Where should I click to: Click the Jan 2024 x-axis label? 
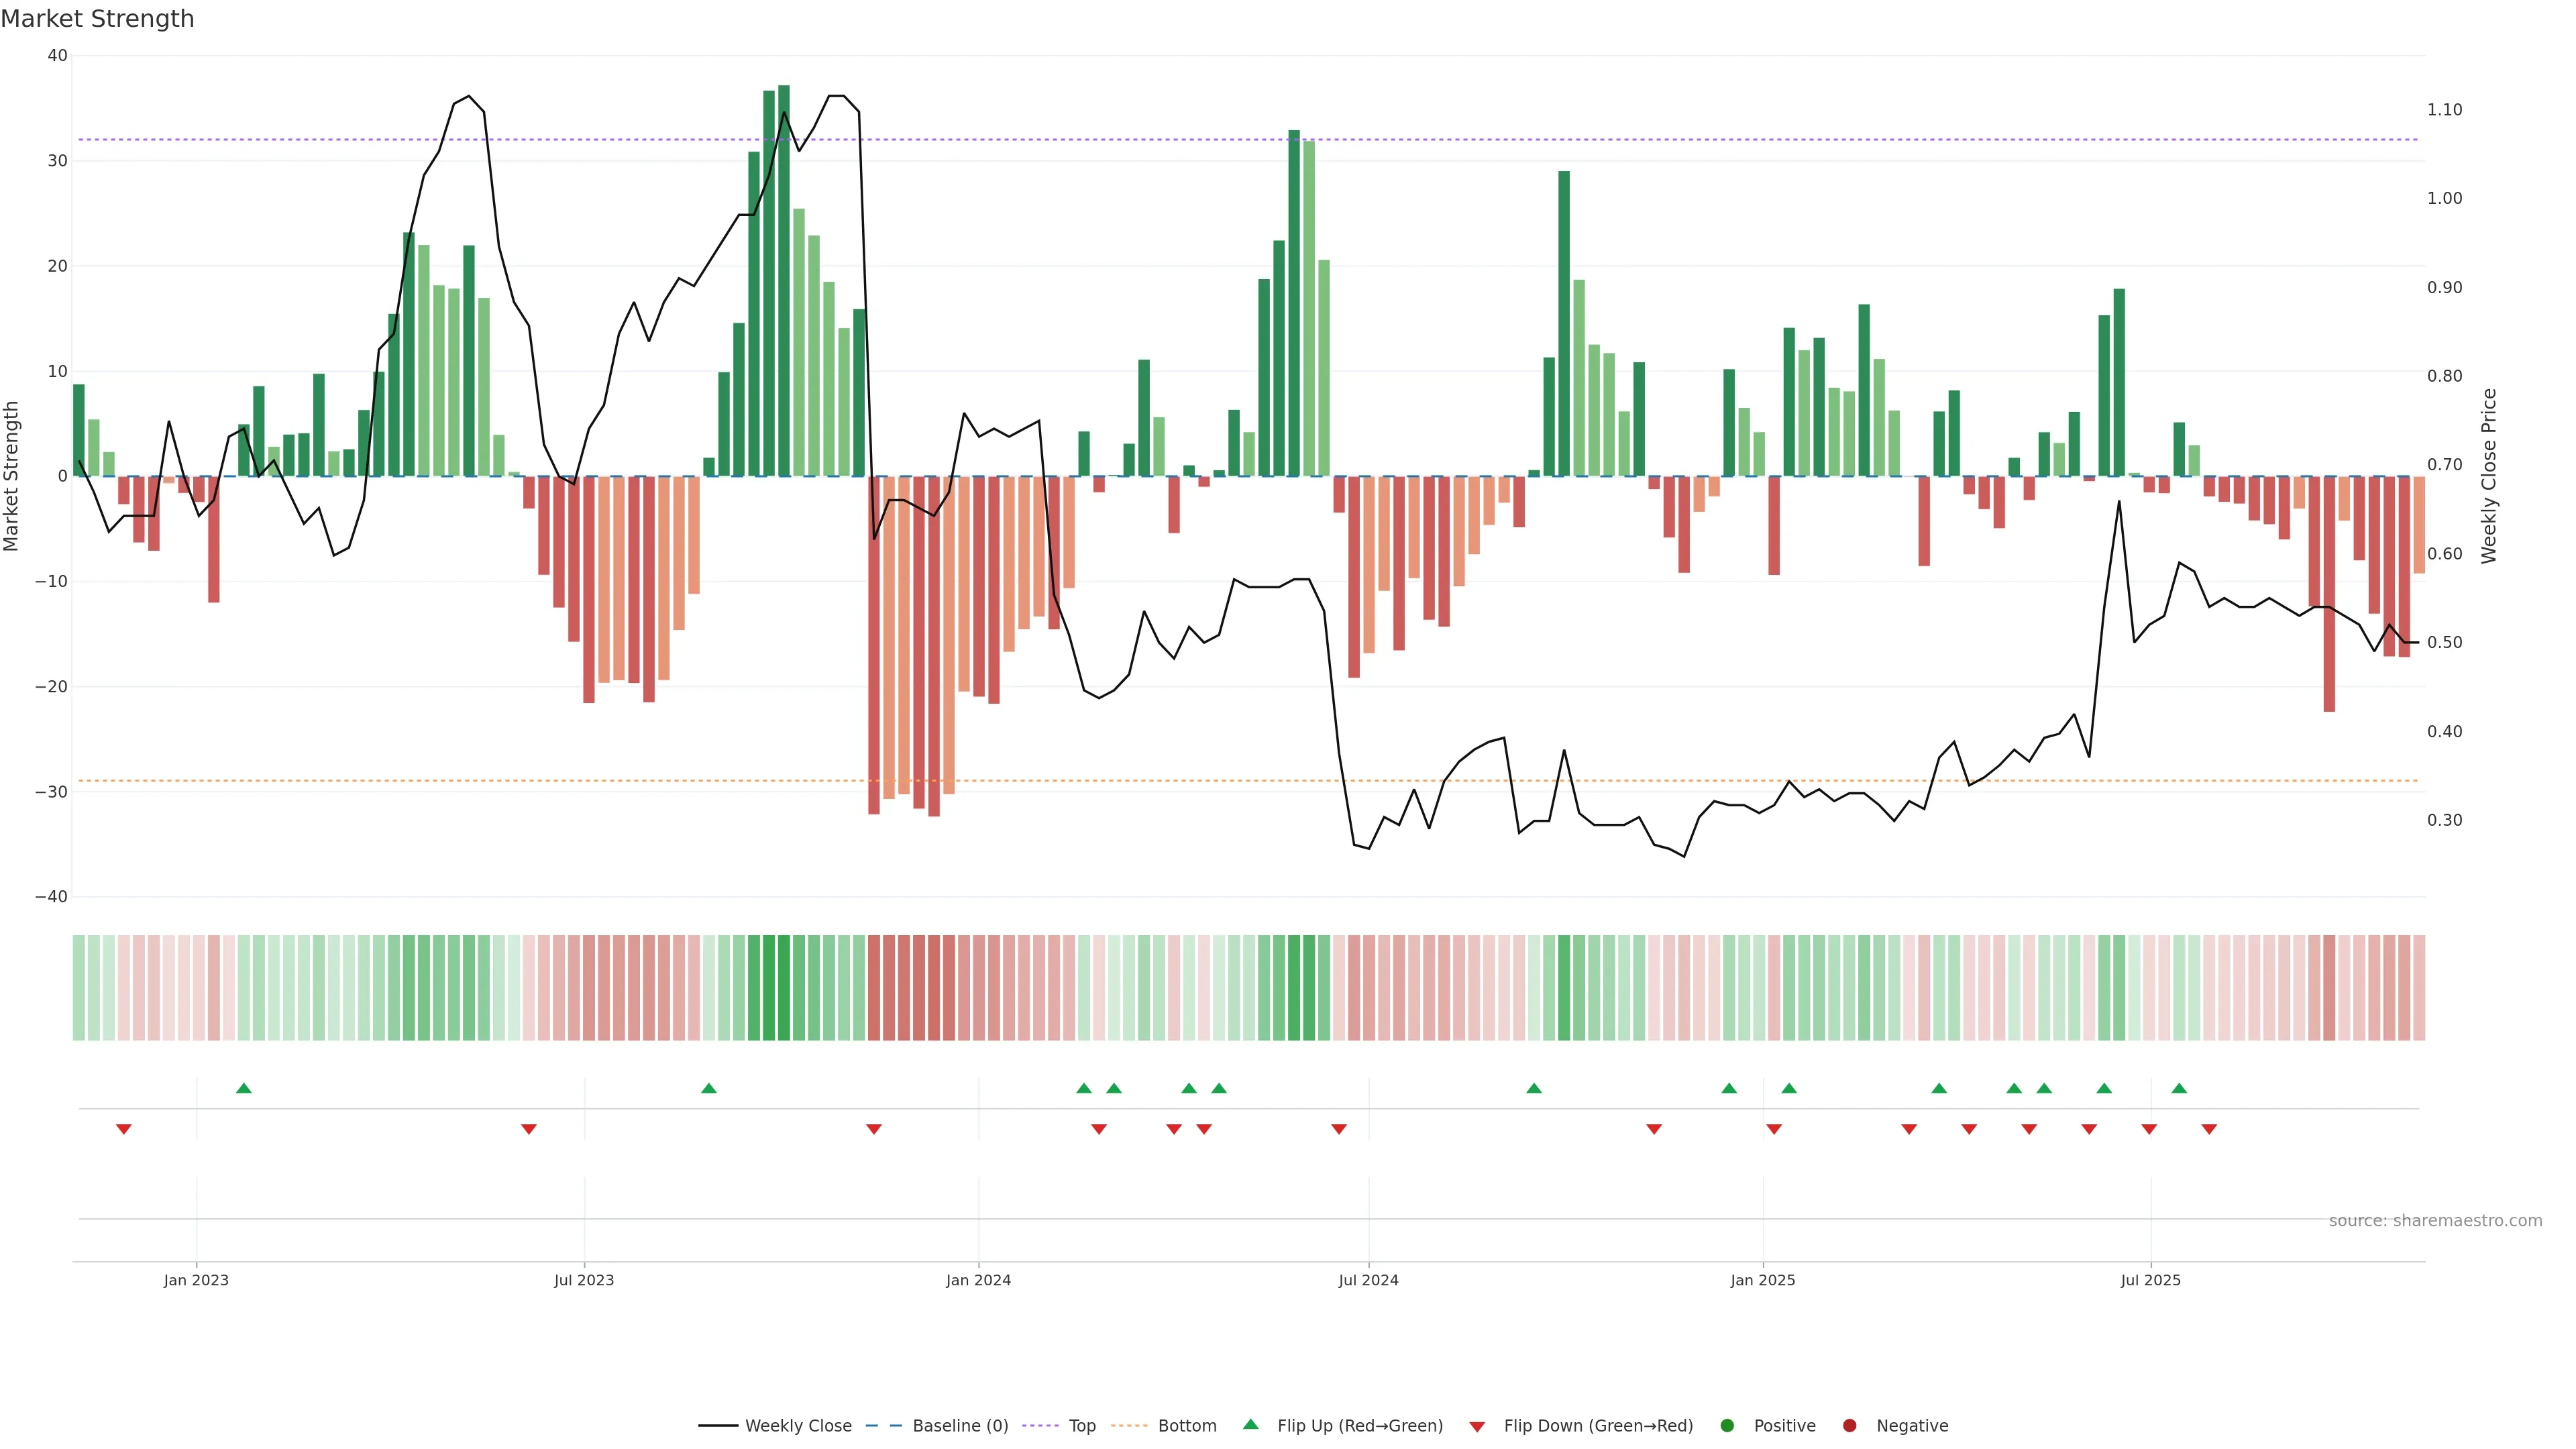tap(978, 1280)
